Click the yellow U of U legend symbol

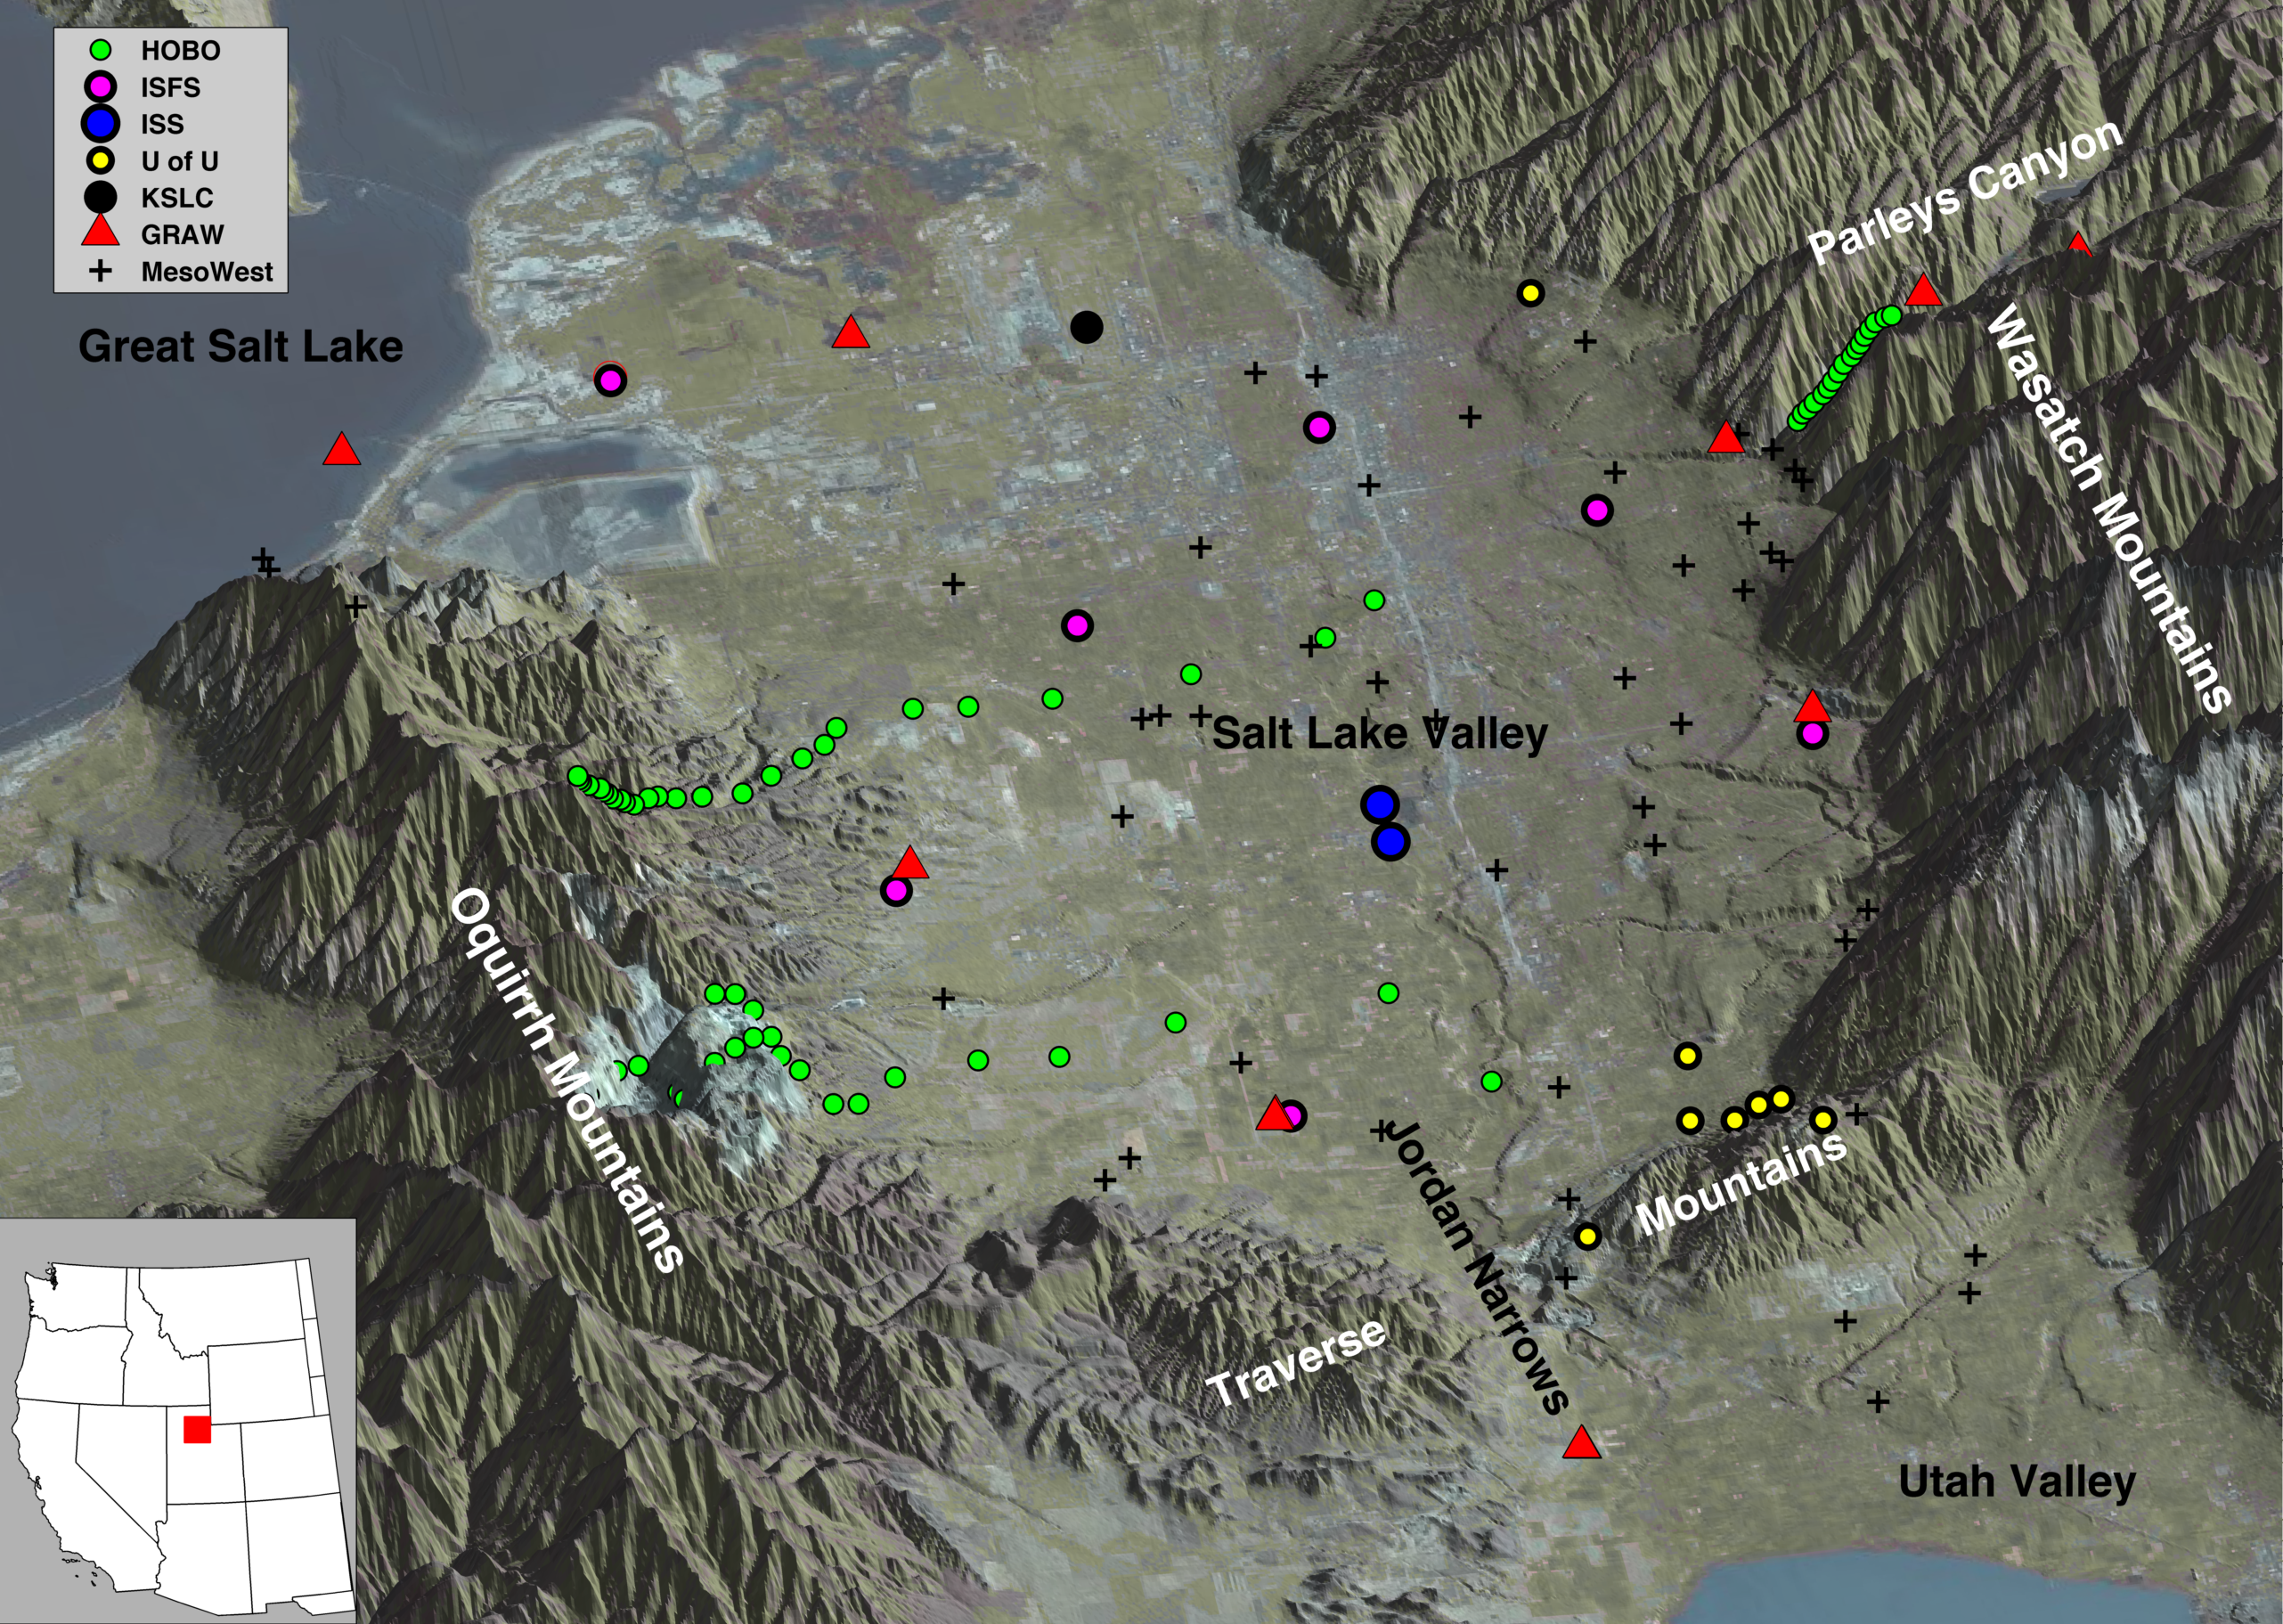point(101,161)
